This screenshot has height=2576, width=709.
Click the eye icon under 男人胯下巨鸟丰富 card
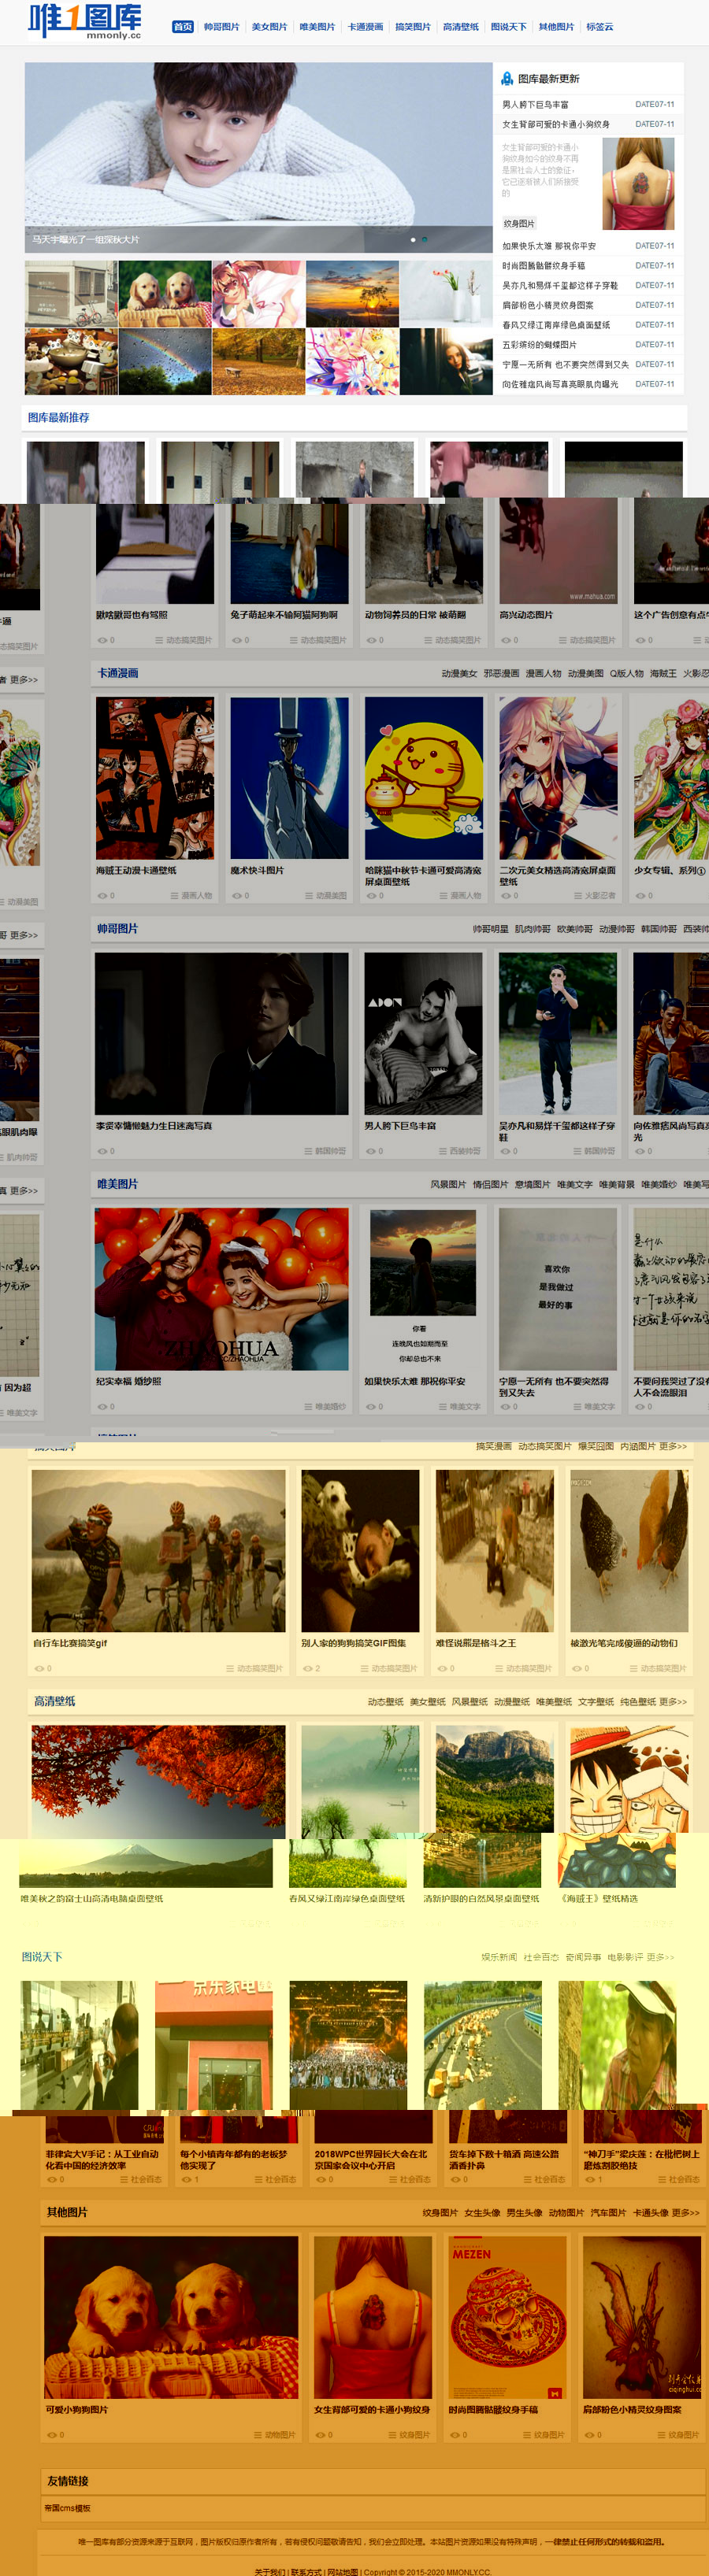(371, 1151)
